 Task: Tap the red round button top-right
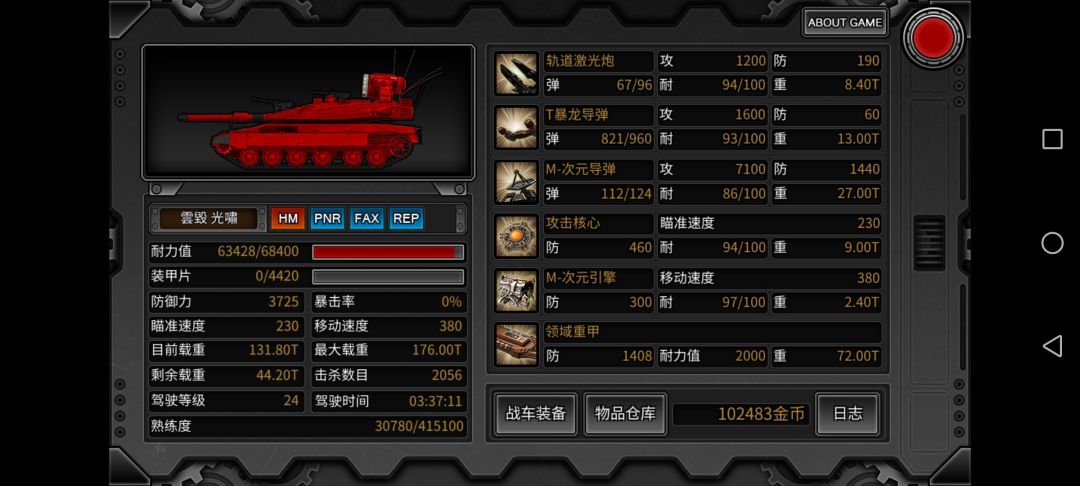933,36
